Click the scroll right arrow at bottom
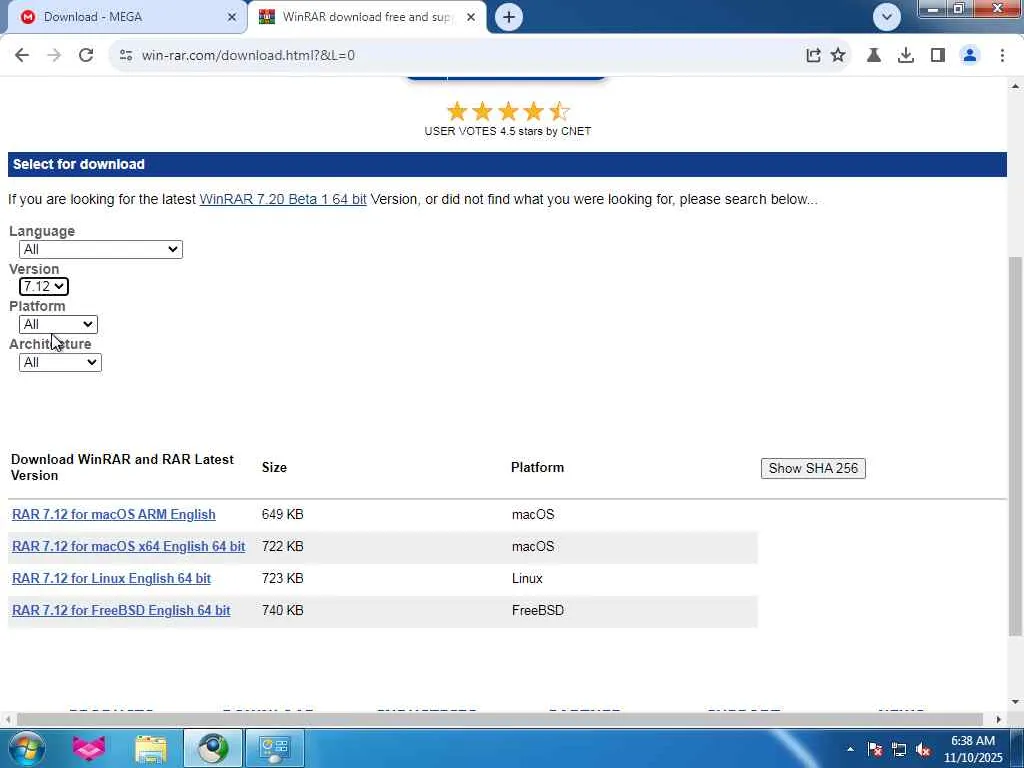Image resolution: width=1024 pixels, height=768 pixels. point(999,720)
